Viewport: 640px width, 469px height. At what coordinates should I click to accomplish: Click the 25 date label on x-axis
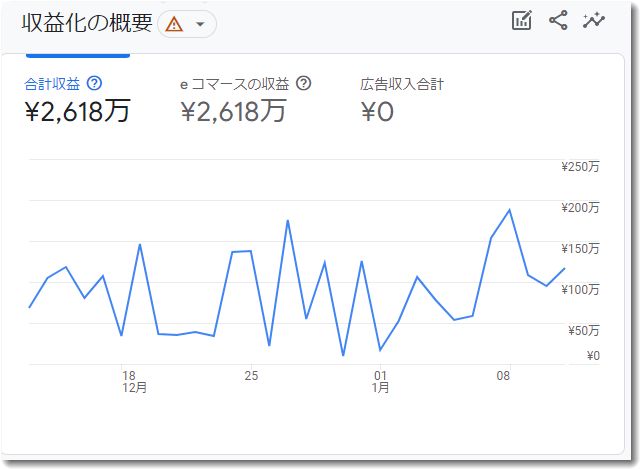(251, 376)
